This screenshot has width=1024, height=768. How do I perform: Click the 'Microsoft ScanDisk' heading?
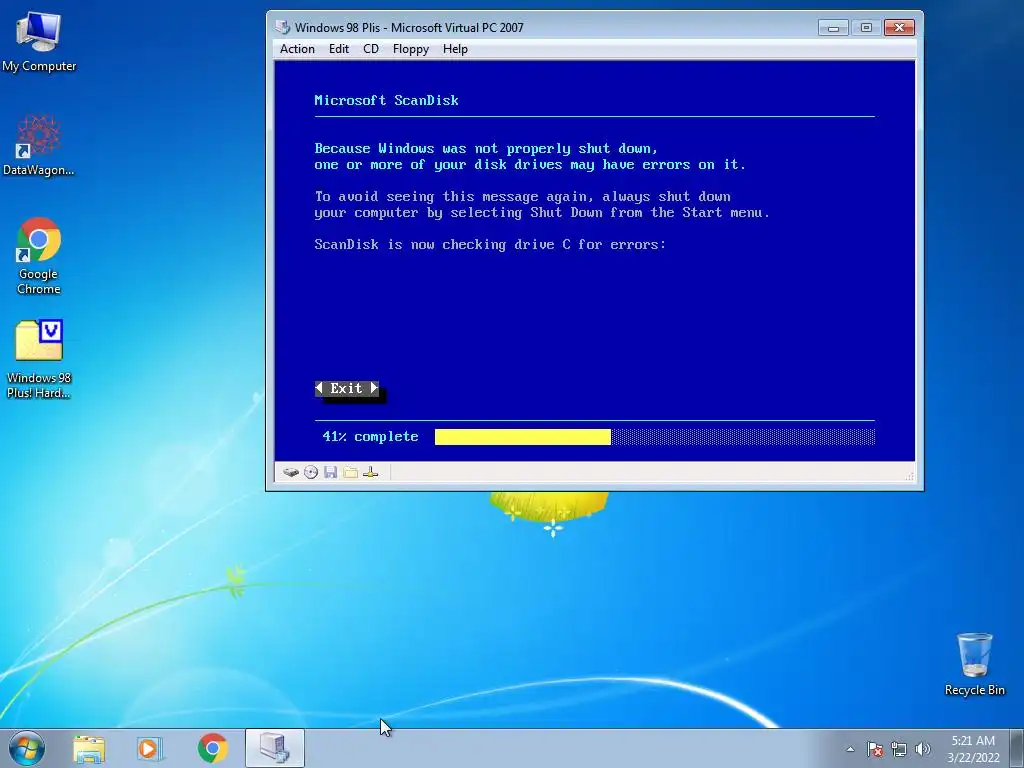click(387, 101)
